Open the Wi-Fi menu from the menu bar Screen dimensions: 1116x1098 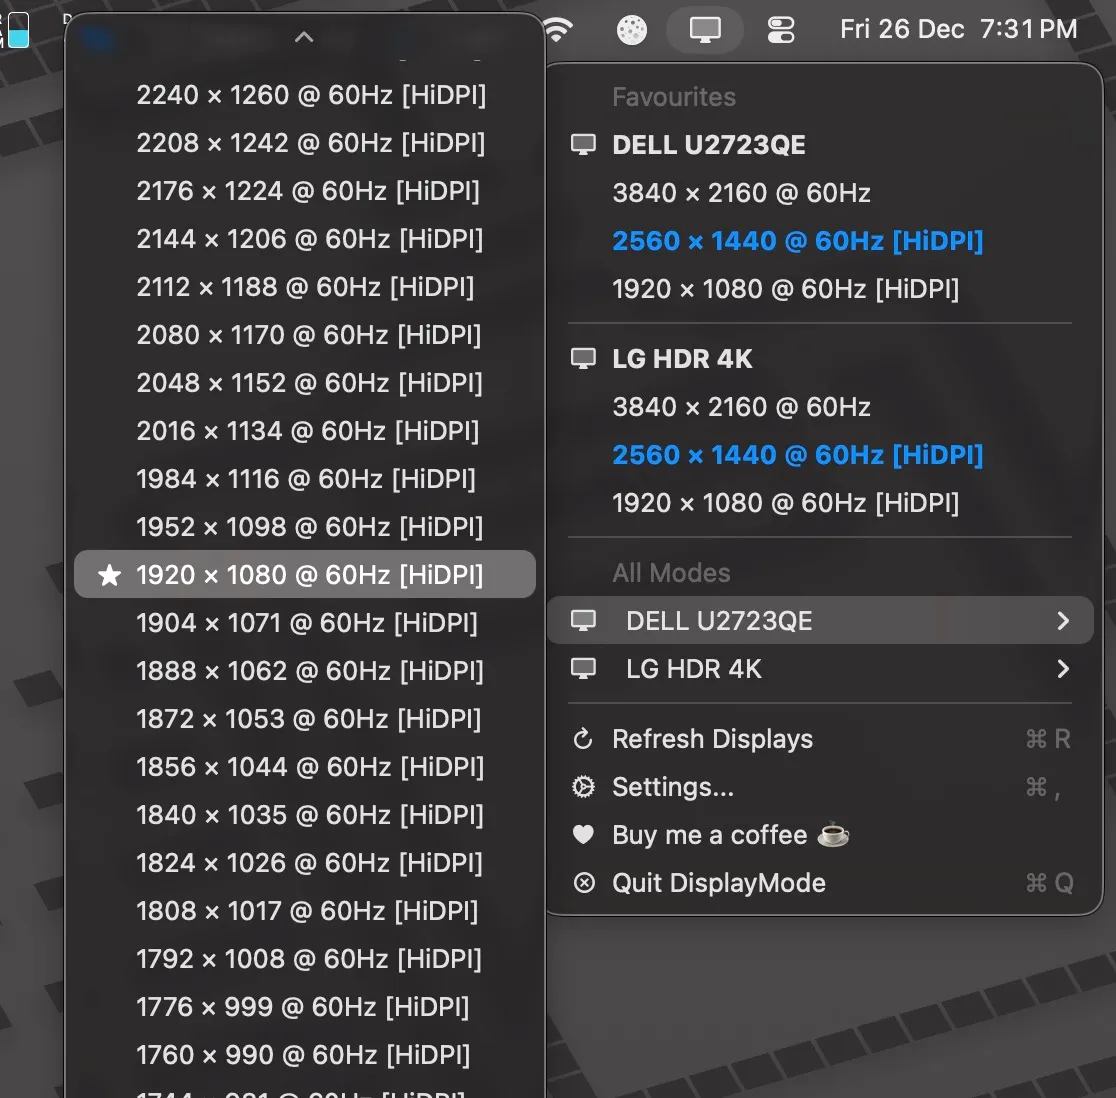pyautogui.click(x=557, y=29)
